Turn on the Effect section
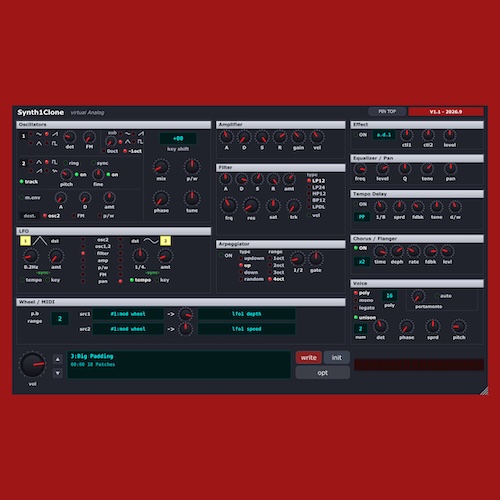Viewport: 500px width, 500px height. (x=360, y=135)
